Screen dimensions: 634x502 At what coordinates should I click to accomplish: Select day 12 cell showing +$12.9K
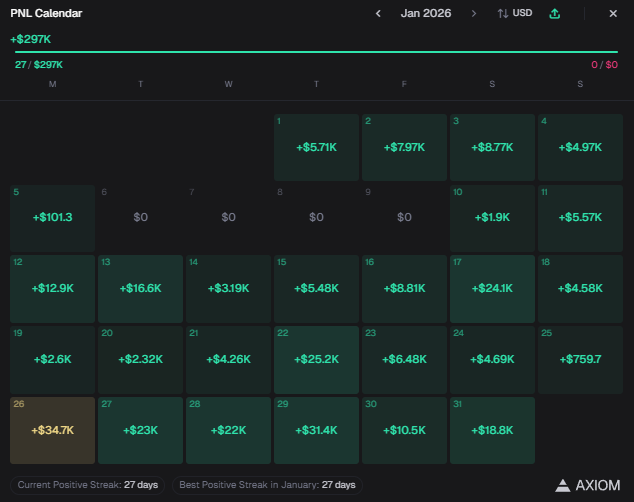click(53, 289)
